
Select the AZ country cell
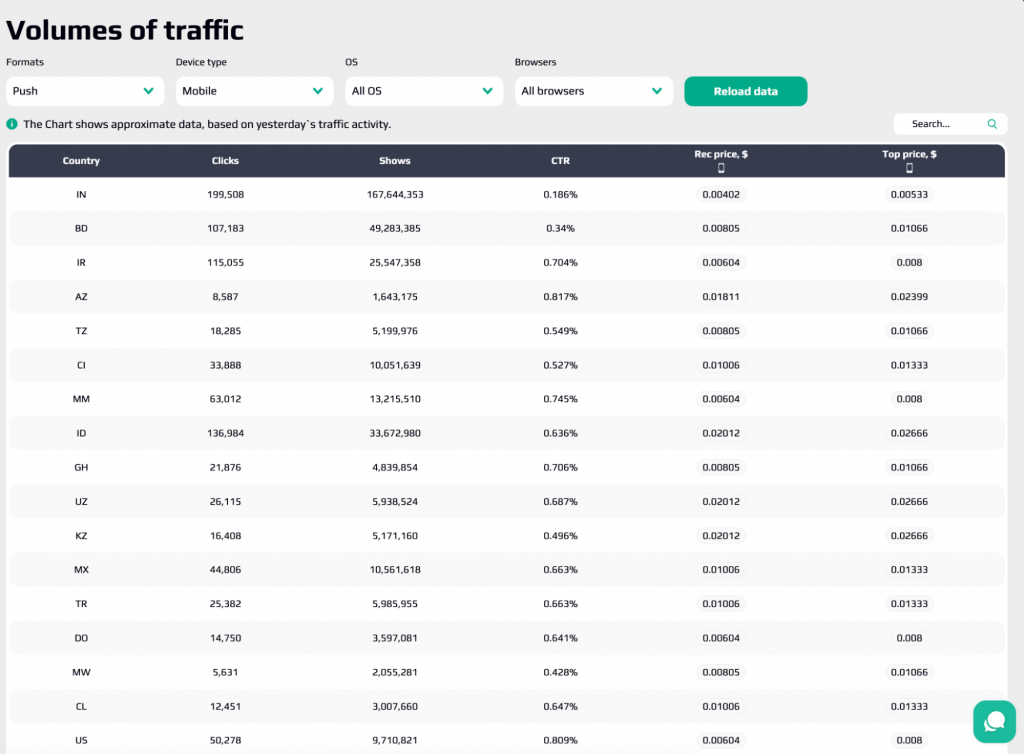81,296
